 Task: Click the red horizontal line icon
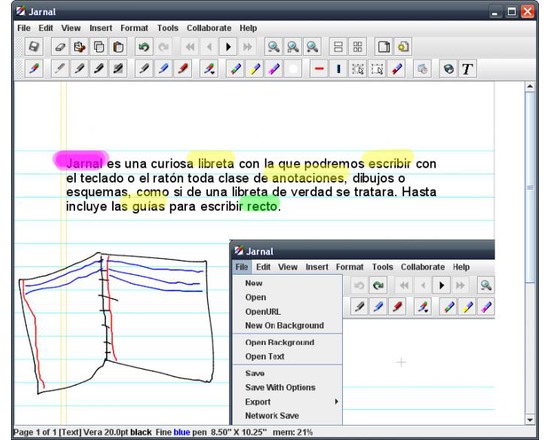coord(319,69)
